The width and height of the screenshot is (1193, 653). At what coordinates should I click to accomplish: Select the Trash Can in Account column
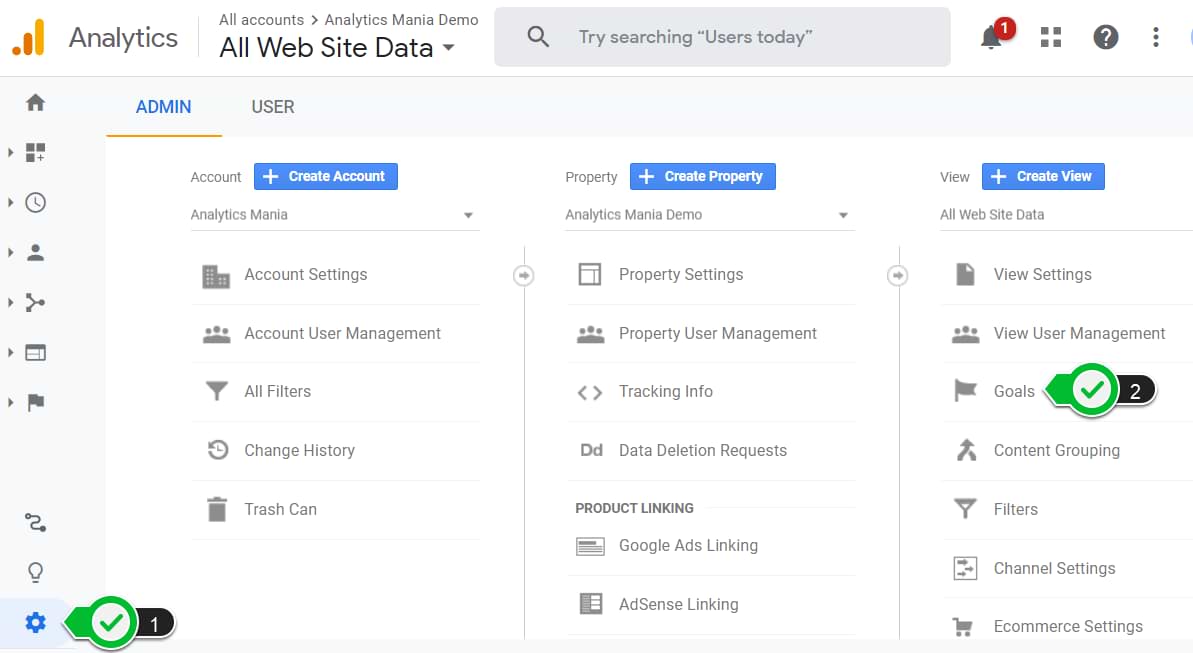(x=280, y=509)
